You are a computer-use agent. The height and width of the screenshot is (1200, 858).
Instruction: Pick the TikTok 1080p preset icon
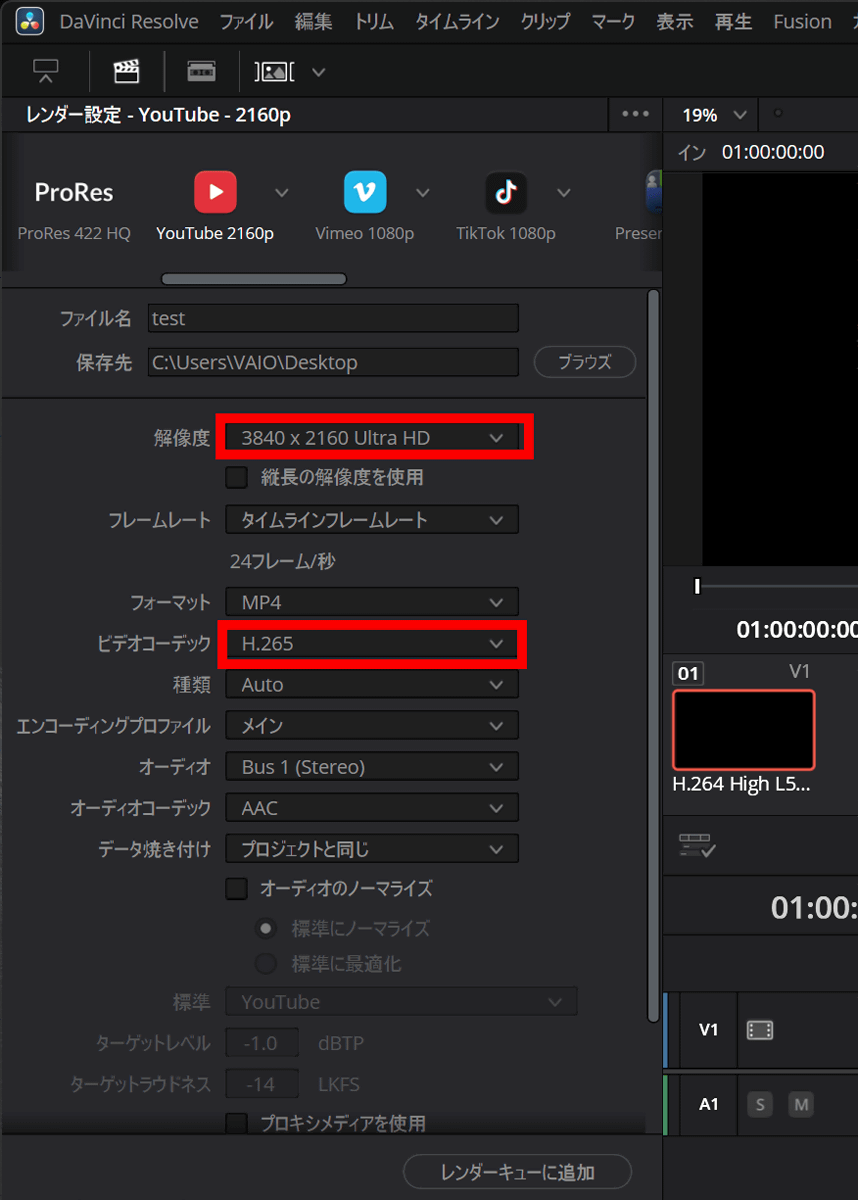[506, 192]
